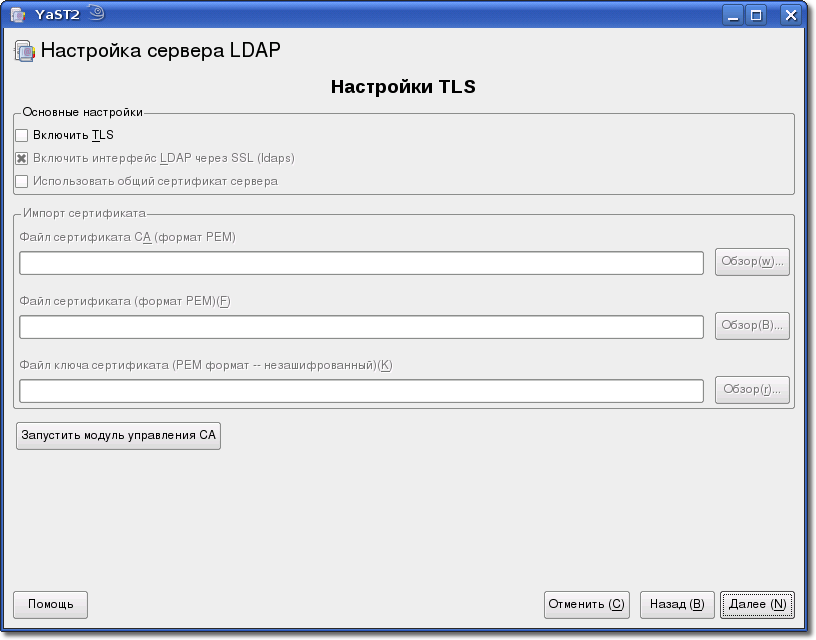Click the 'Файл сертификата (формат PEM)' input
The height and width of the screenshot is (640, 816).
tap(361, 327)
